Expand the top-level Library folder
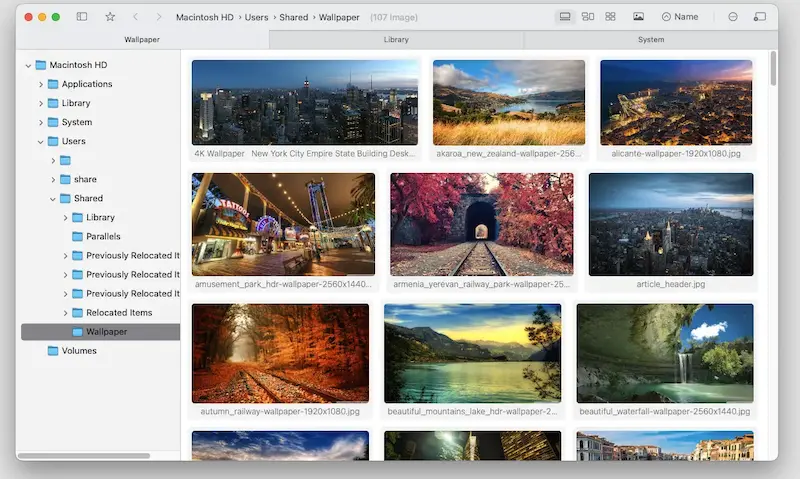This screenshot has width=800, height=479. 41,103
